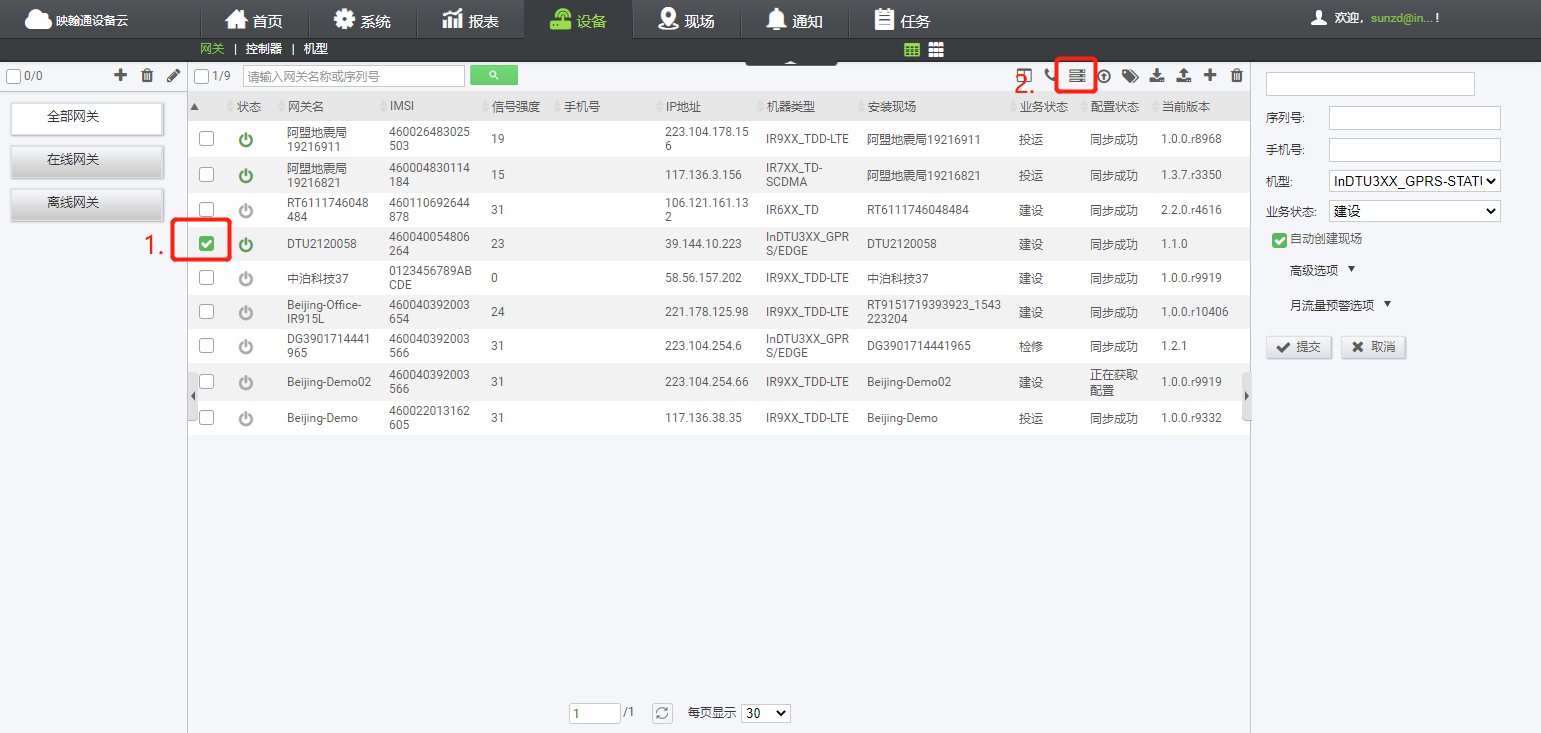Select the 在线网关 filter button

(x=87, y=160)
